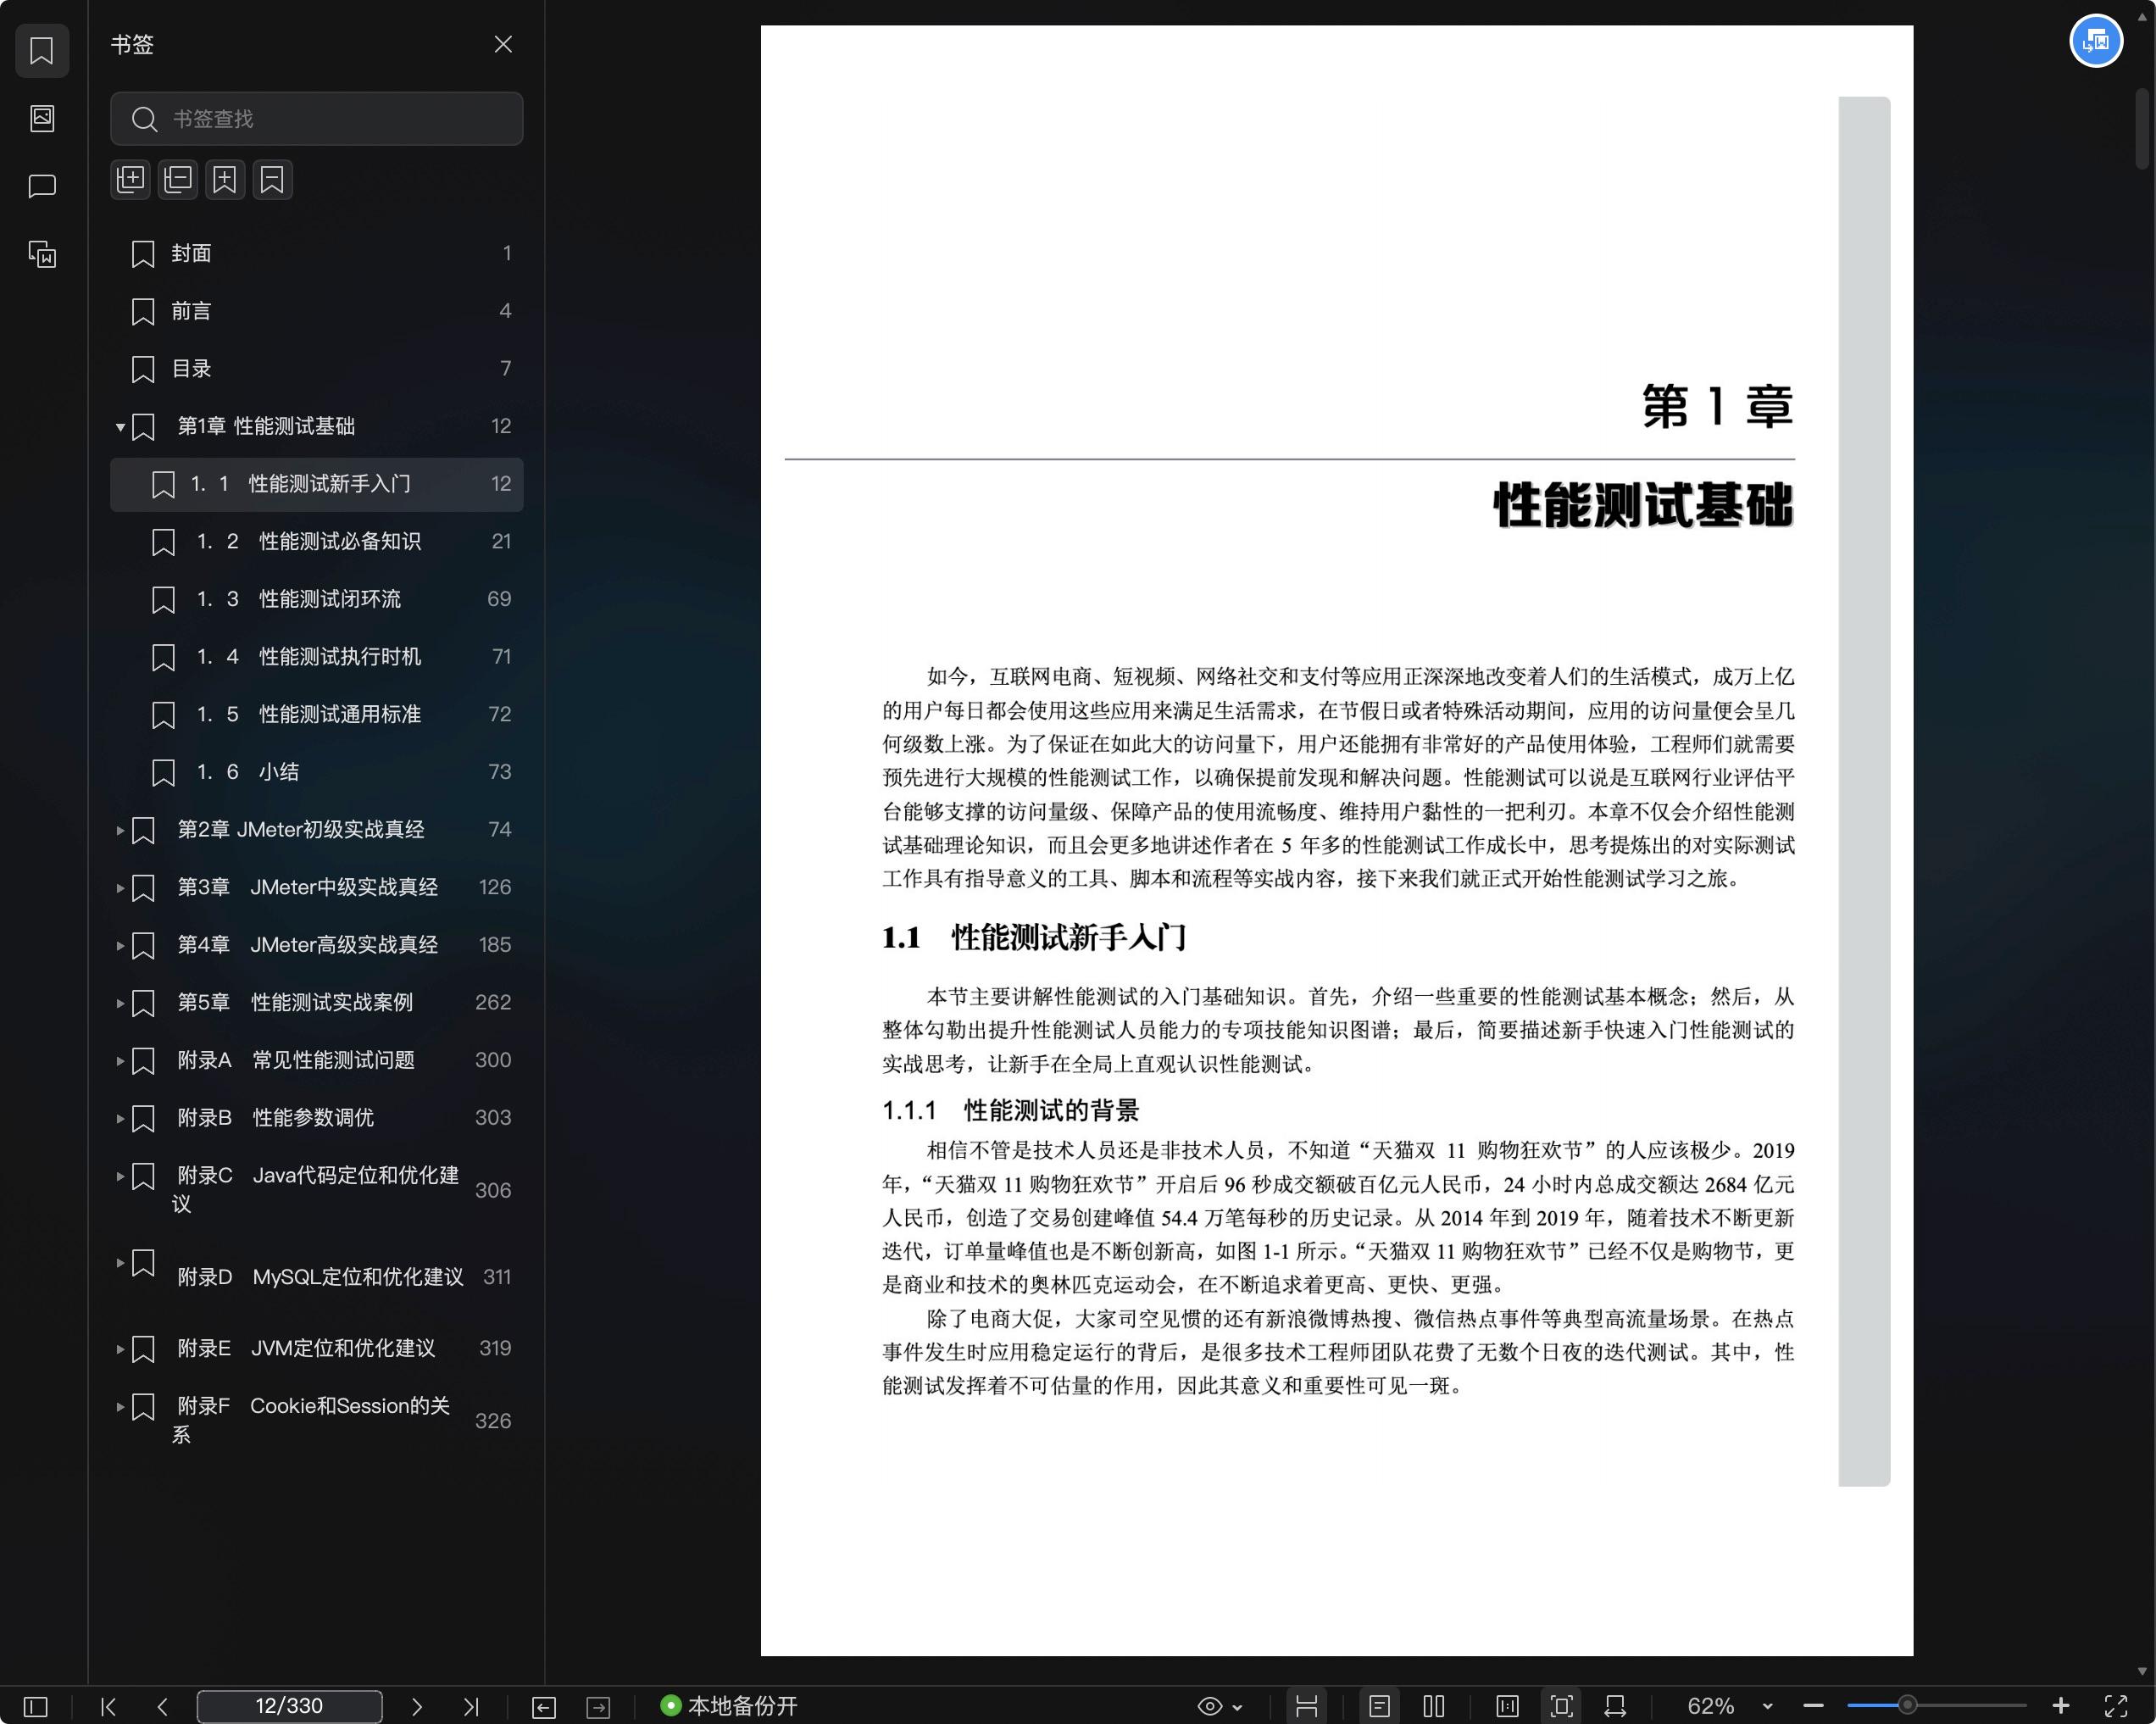
Task: Close the bookmarks panel
Action: click(503, 44)
